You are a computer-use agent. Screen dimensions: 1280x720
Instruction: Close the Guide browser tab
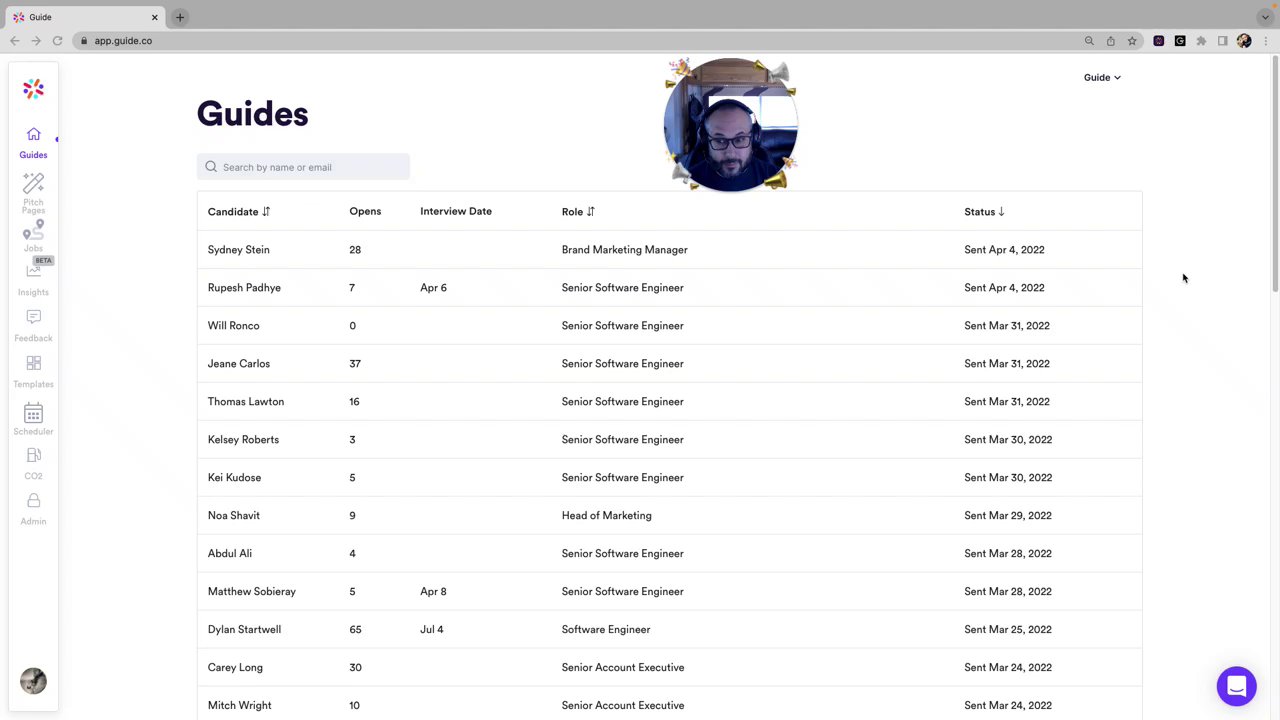click(155, 17)
